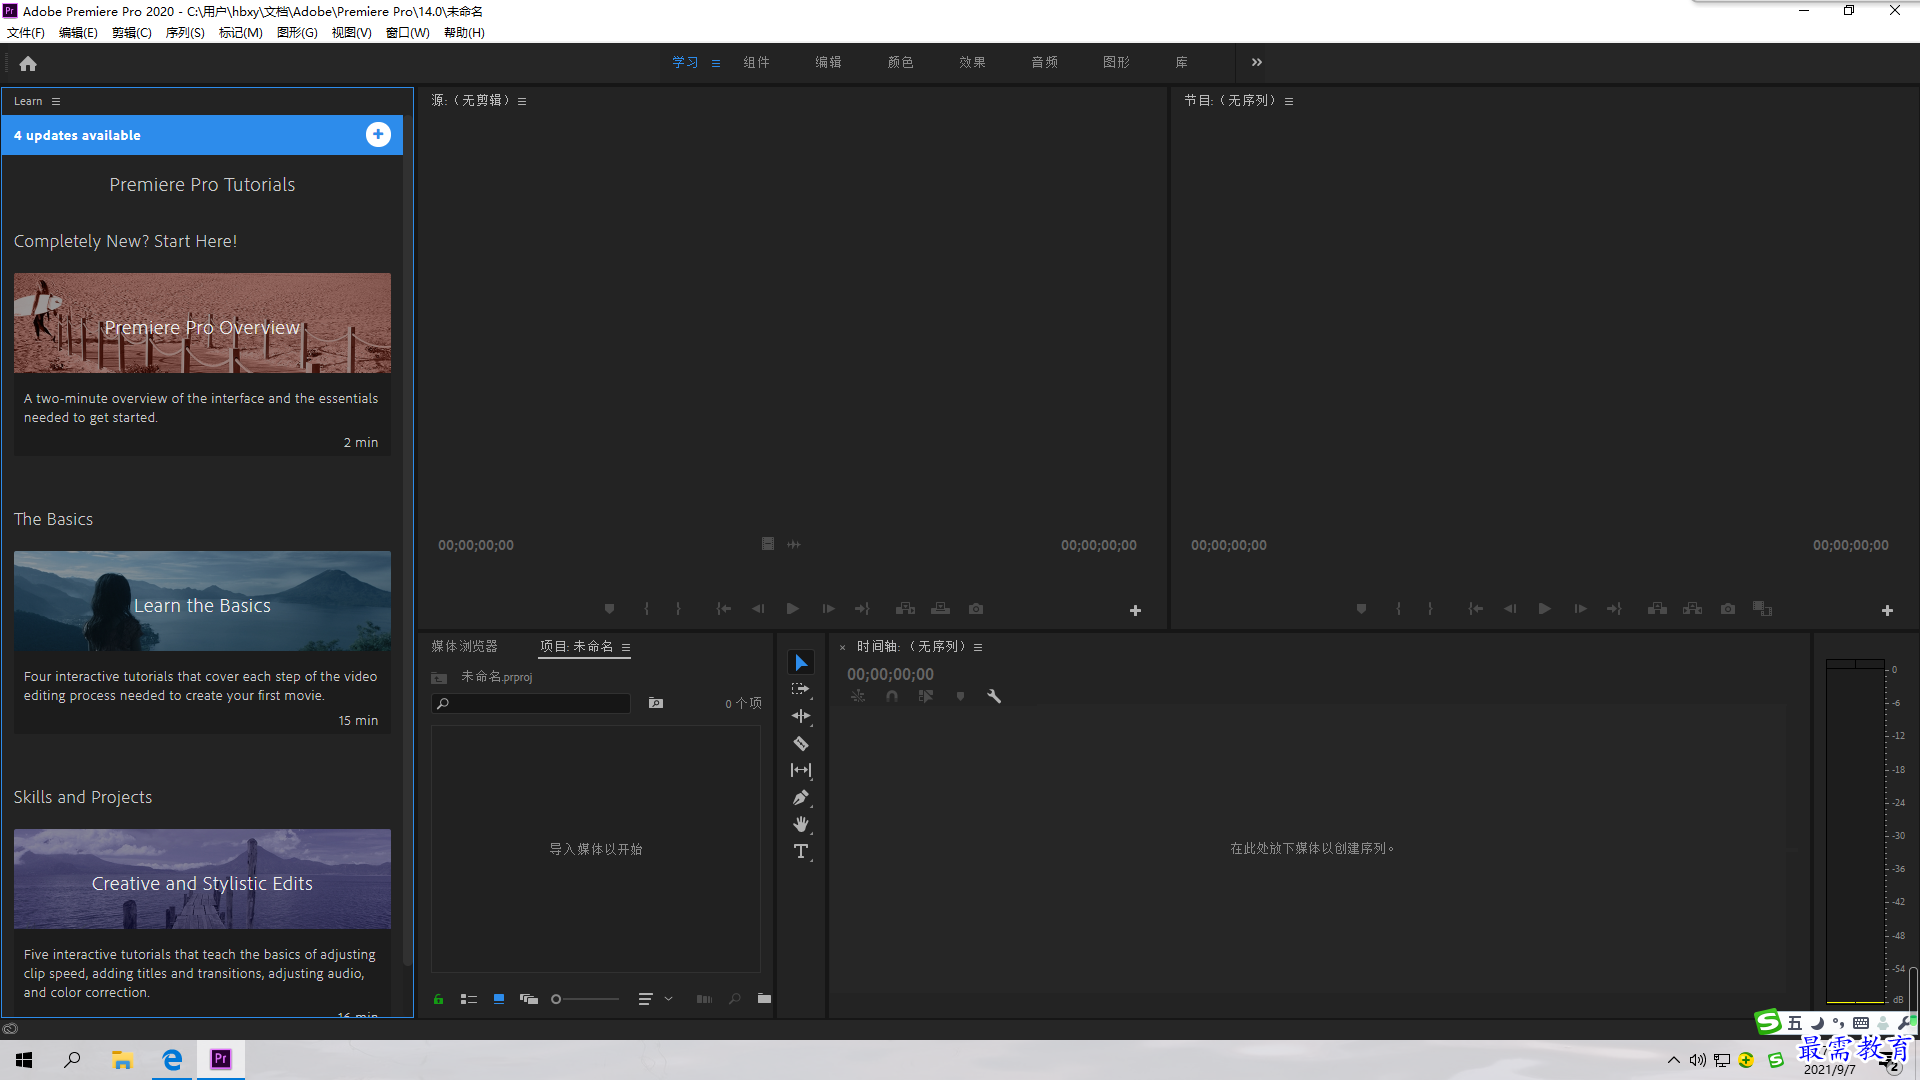
Task: Click Source monitor overwrite button
Action: (941, 608)
